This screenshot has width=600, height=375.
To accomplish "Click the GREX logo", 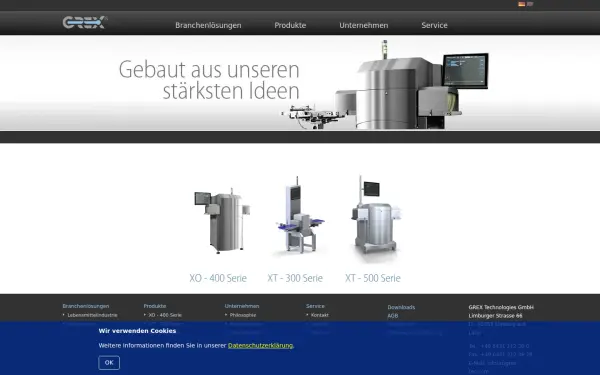I will 85,22.
